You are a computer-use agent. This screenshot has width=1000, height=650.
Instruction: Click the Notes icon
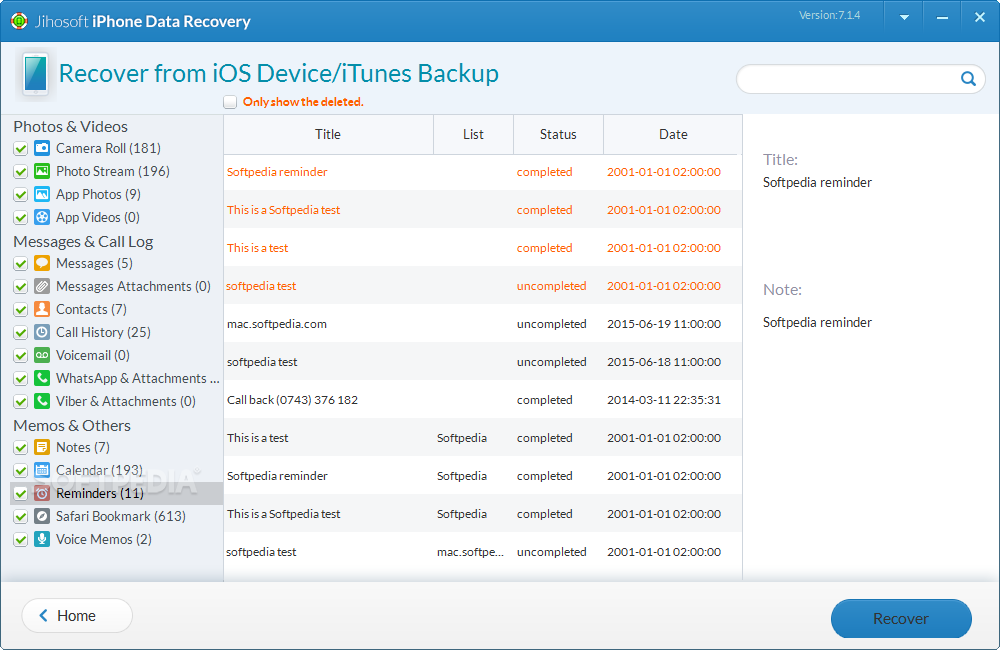42,447
